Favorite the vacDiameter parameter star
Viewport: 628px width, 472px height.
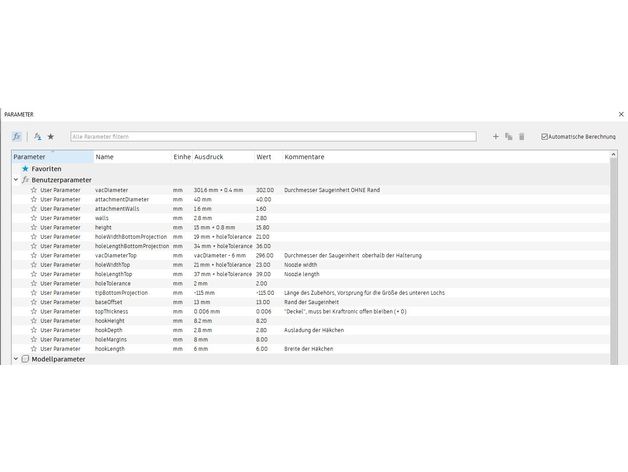33,189
